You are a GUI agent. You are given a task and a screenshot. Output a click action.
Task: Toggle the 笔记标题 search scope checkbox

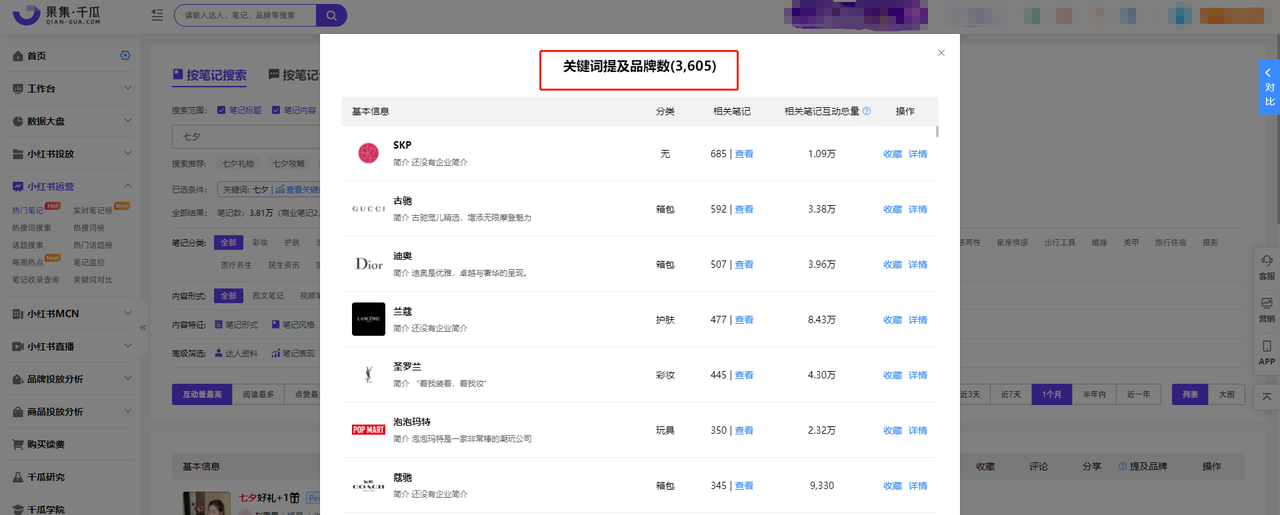click(221, 110)
